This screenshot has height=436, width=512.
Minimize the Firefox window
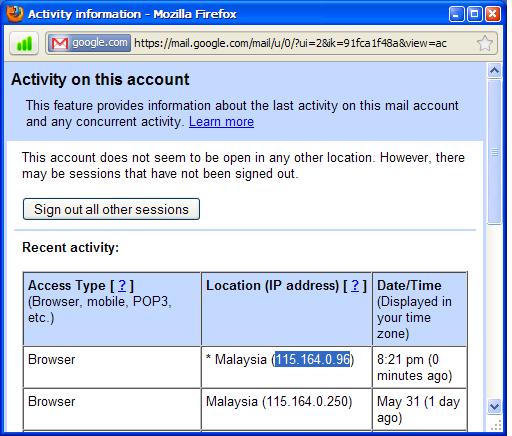pyautogui.click(x=456, y=14)
